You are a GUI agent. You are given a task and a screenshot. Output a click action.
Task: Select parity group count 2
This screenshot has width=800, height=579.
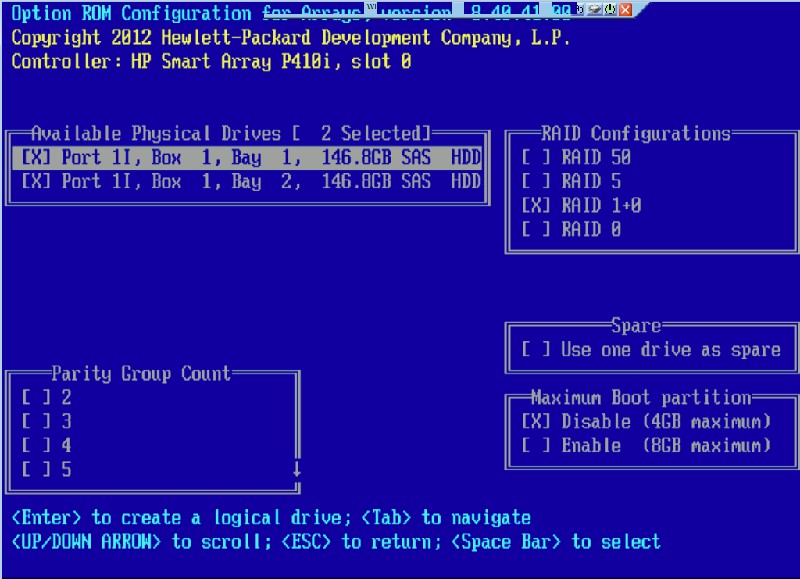[36, 398]
